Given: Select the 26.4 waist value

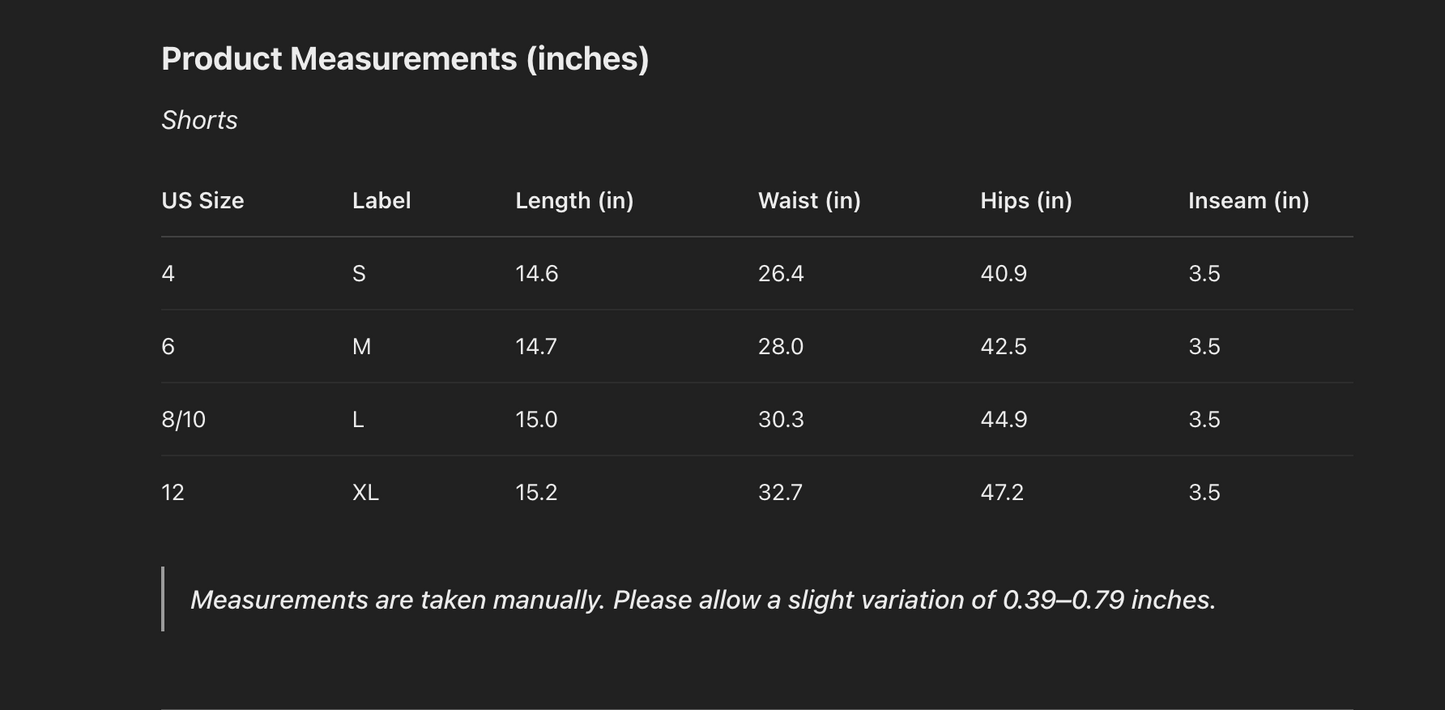Looking at the screenshot, I should click(781, 273).
